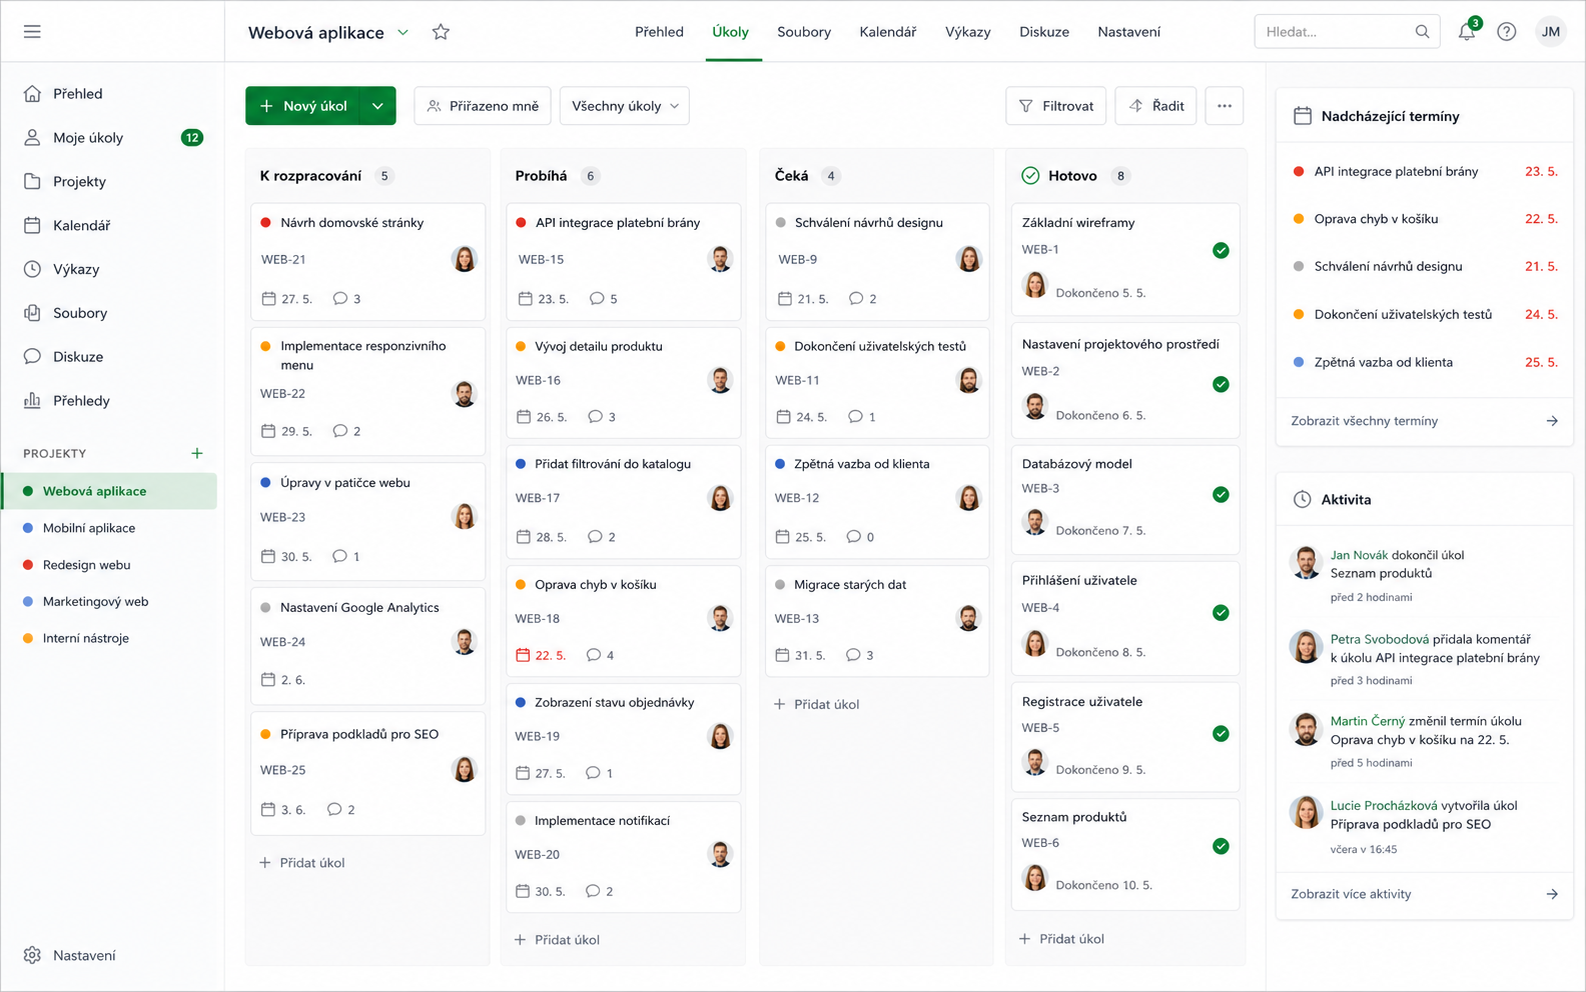Toggle completion check on Seznam produktů
1586x992 pixels.
tap(1221, 846)
